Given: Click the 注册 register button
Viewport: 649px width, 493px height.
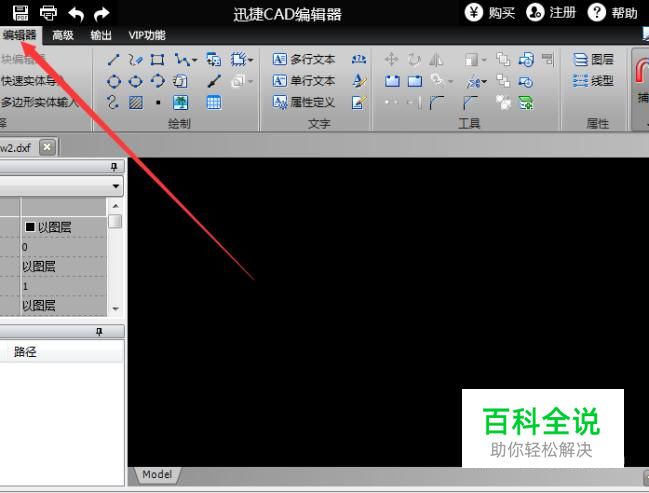Looking at the screenshot, I should pos(551,13).
